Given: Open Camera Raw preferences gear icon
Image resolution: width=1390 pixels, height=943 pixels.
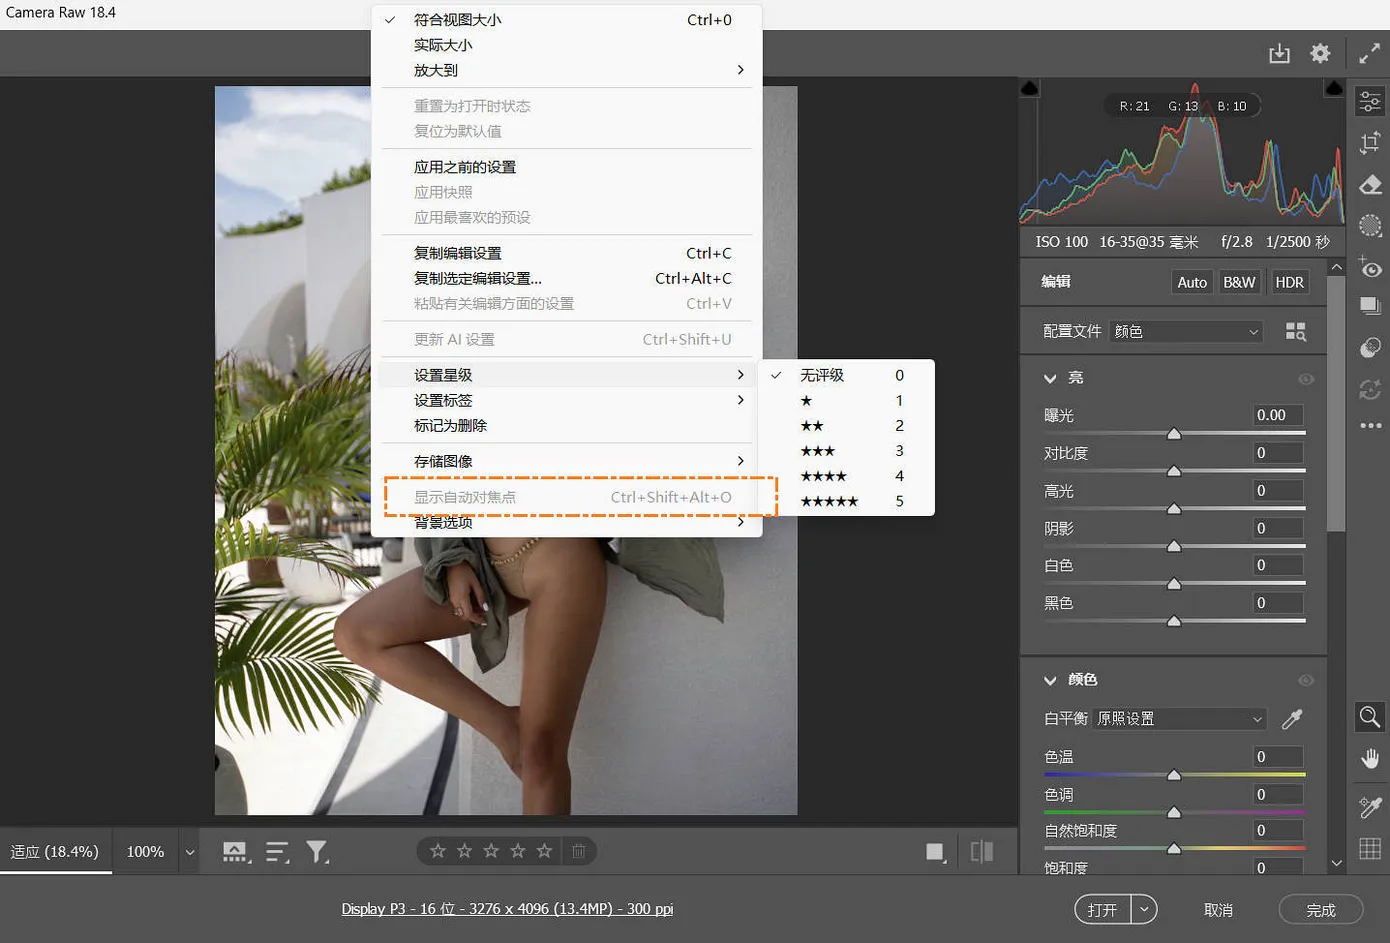Looking at the screenshot, I should [x=1320, y=54].
